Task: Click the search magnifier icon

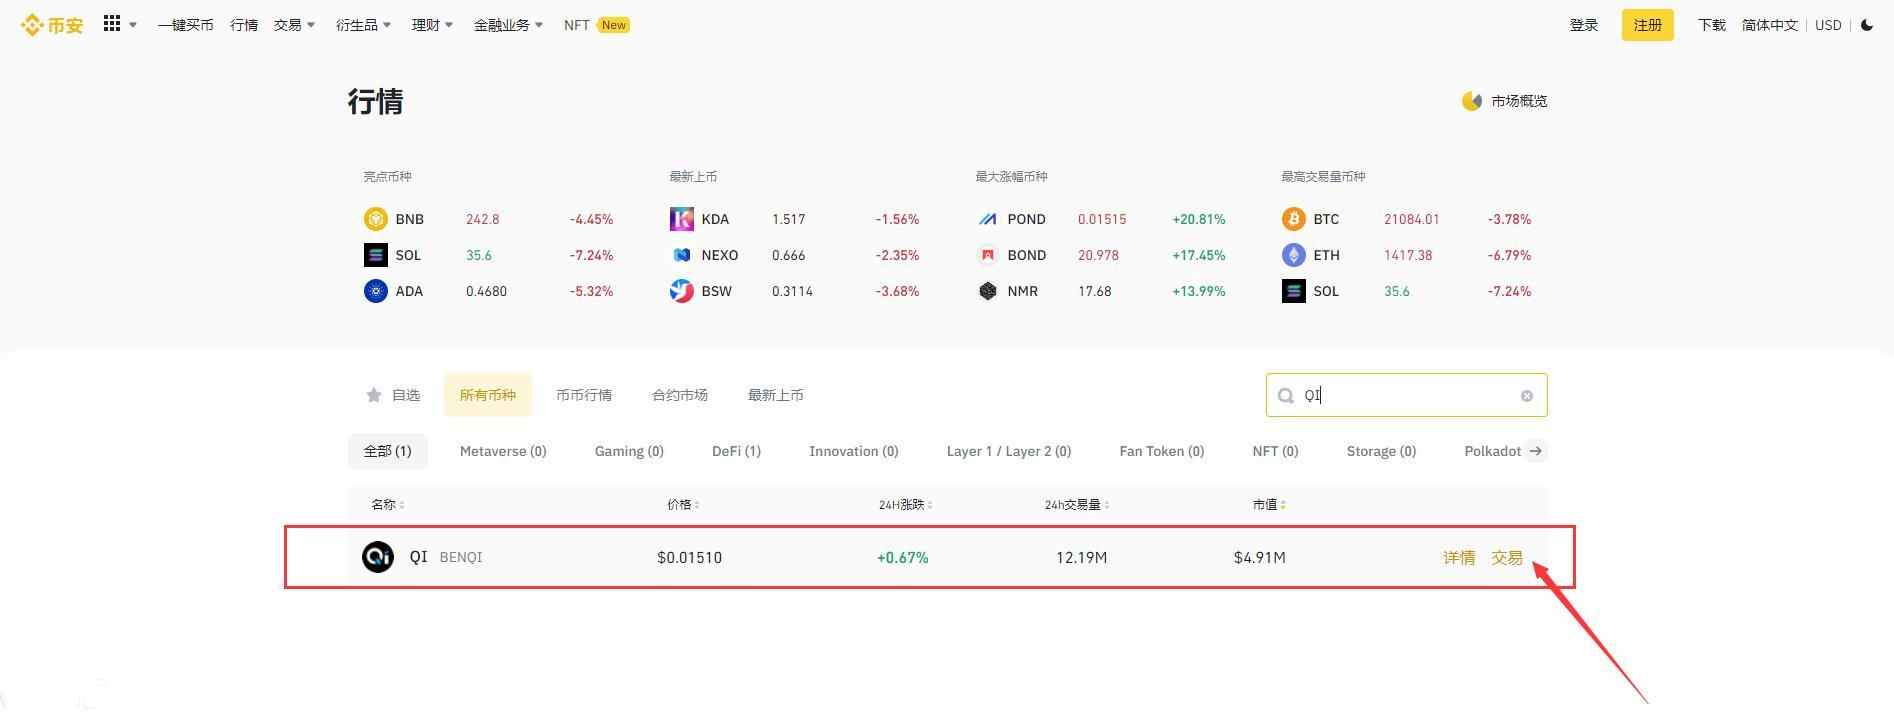Action: pyautogui.click(x=1286, y=396)
